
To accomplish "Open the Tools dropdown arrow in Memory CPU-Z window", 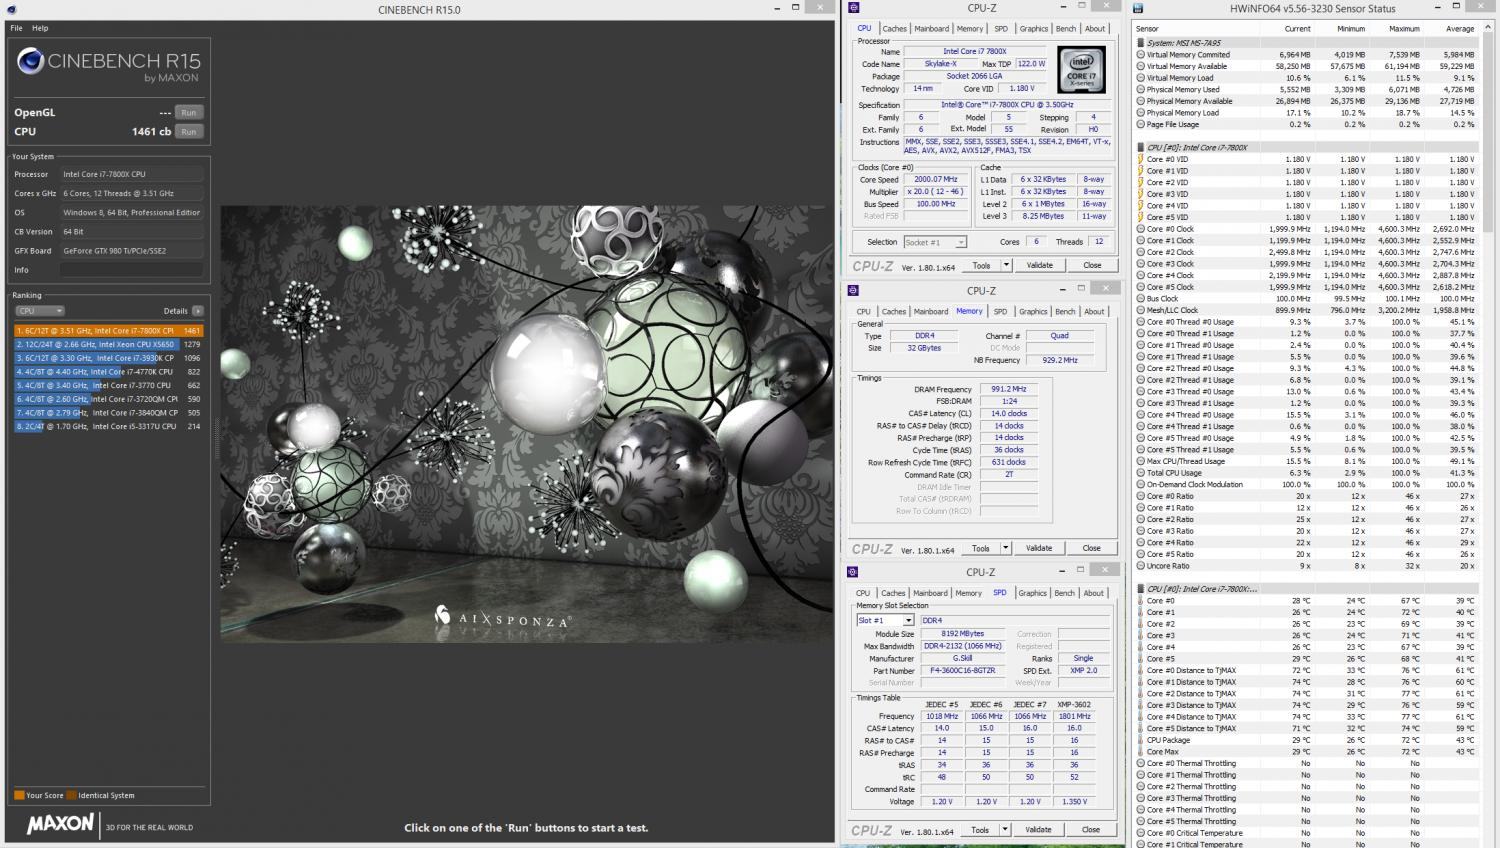I will [1006, 548].
